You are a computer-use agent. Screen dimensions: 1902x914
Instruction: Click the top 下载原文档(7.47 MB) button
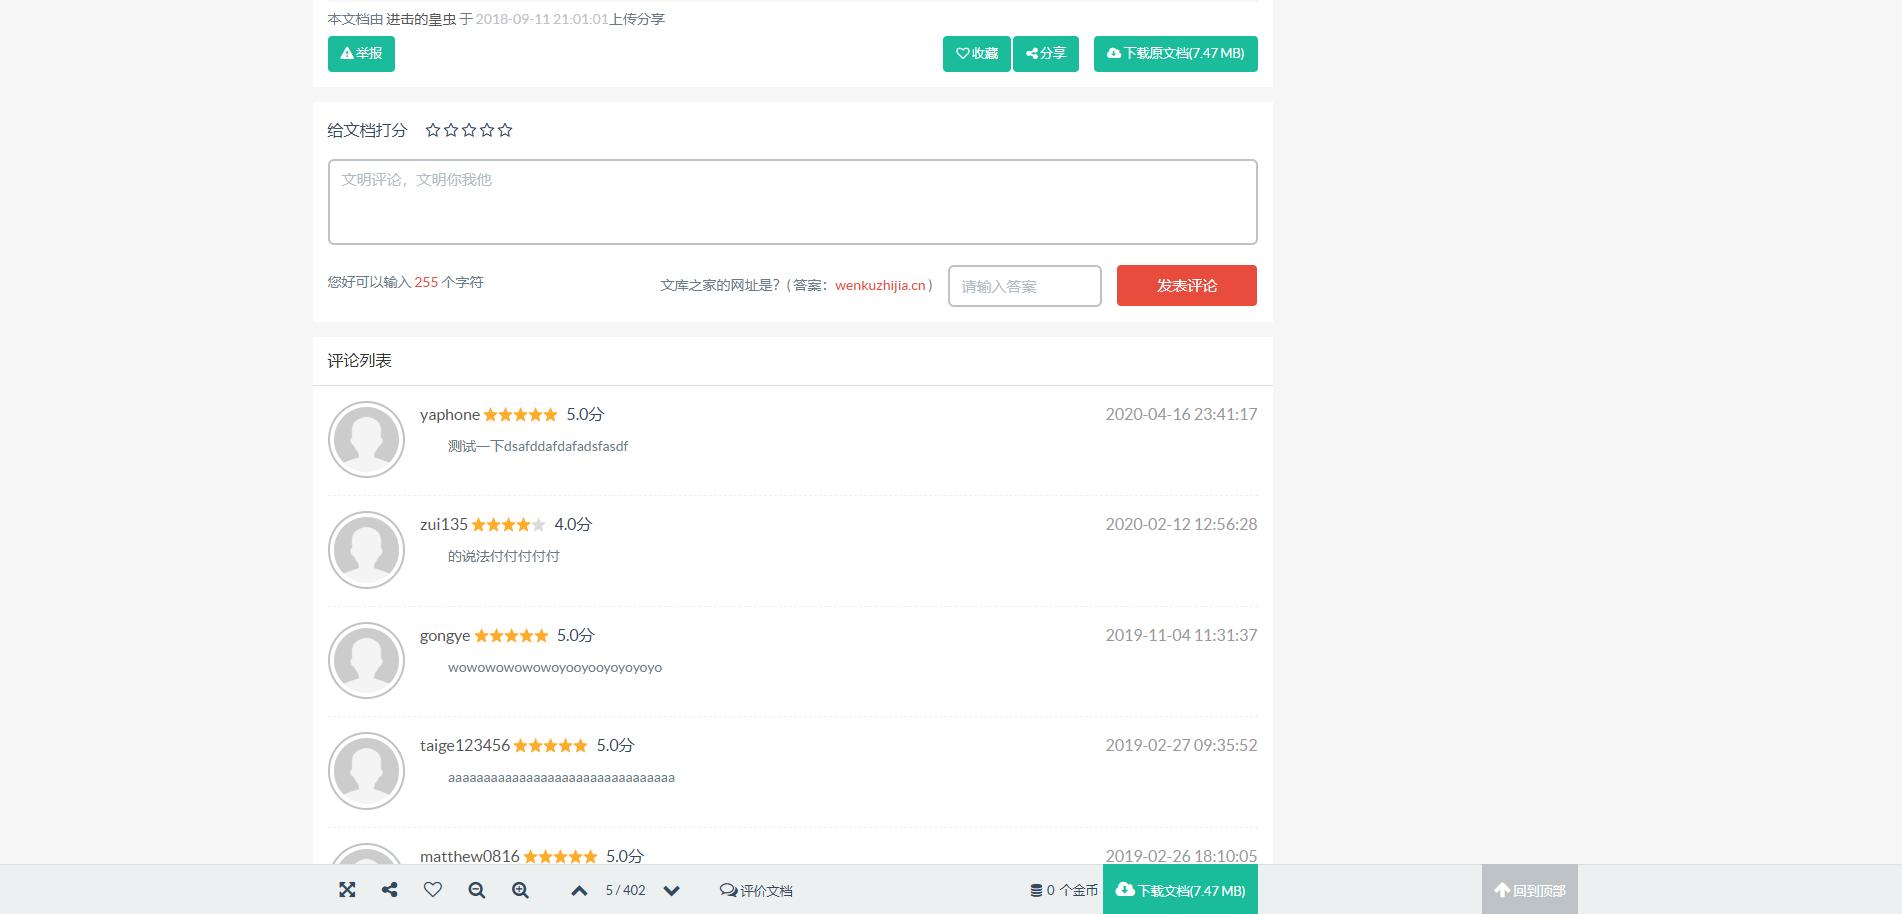tap(1175, 54)
